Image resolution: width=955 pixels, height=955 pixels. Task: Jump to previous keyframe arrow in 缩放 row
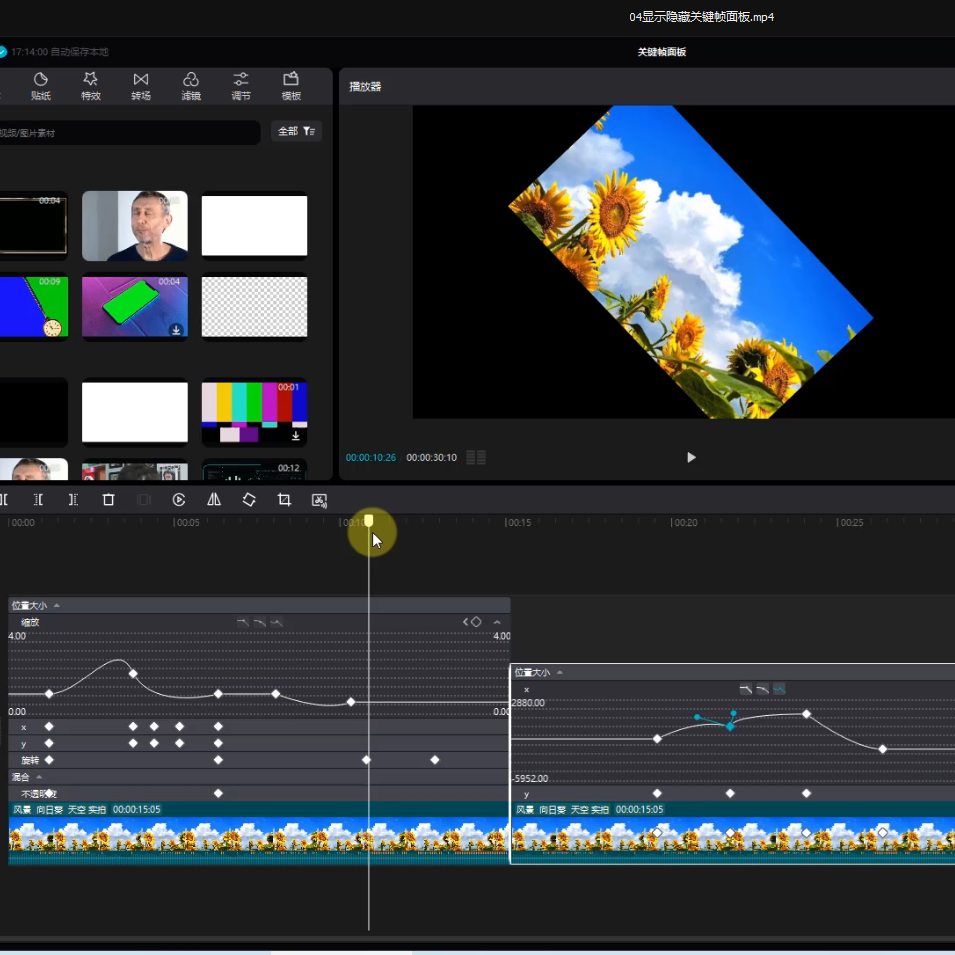click(x=465, y=622)
